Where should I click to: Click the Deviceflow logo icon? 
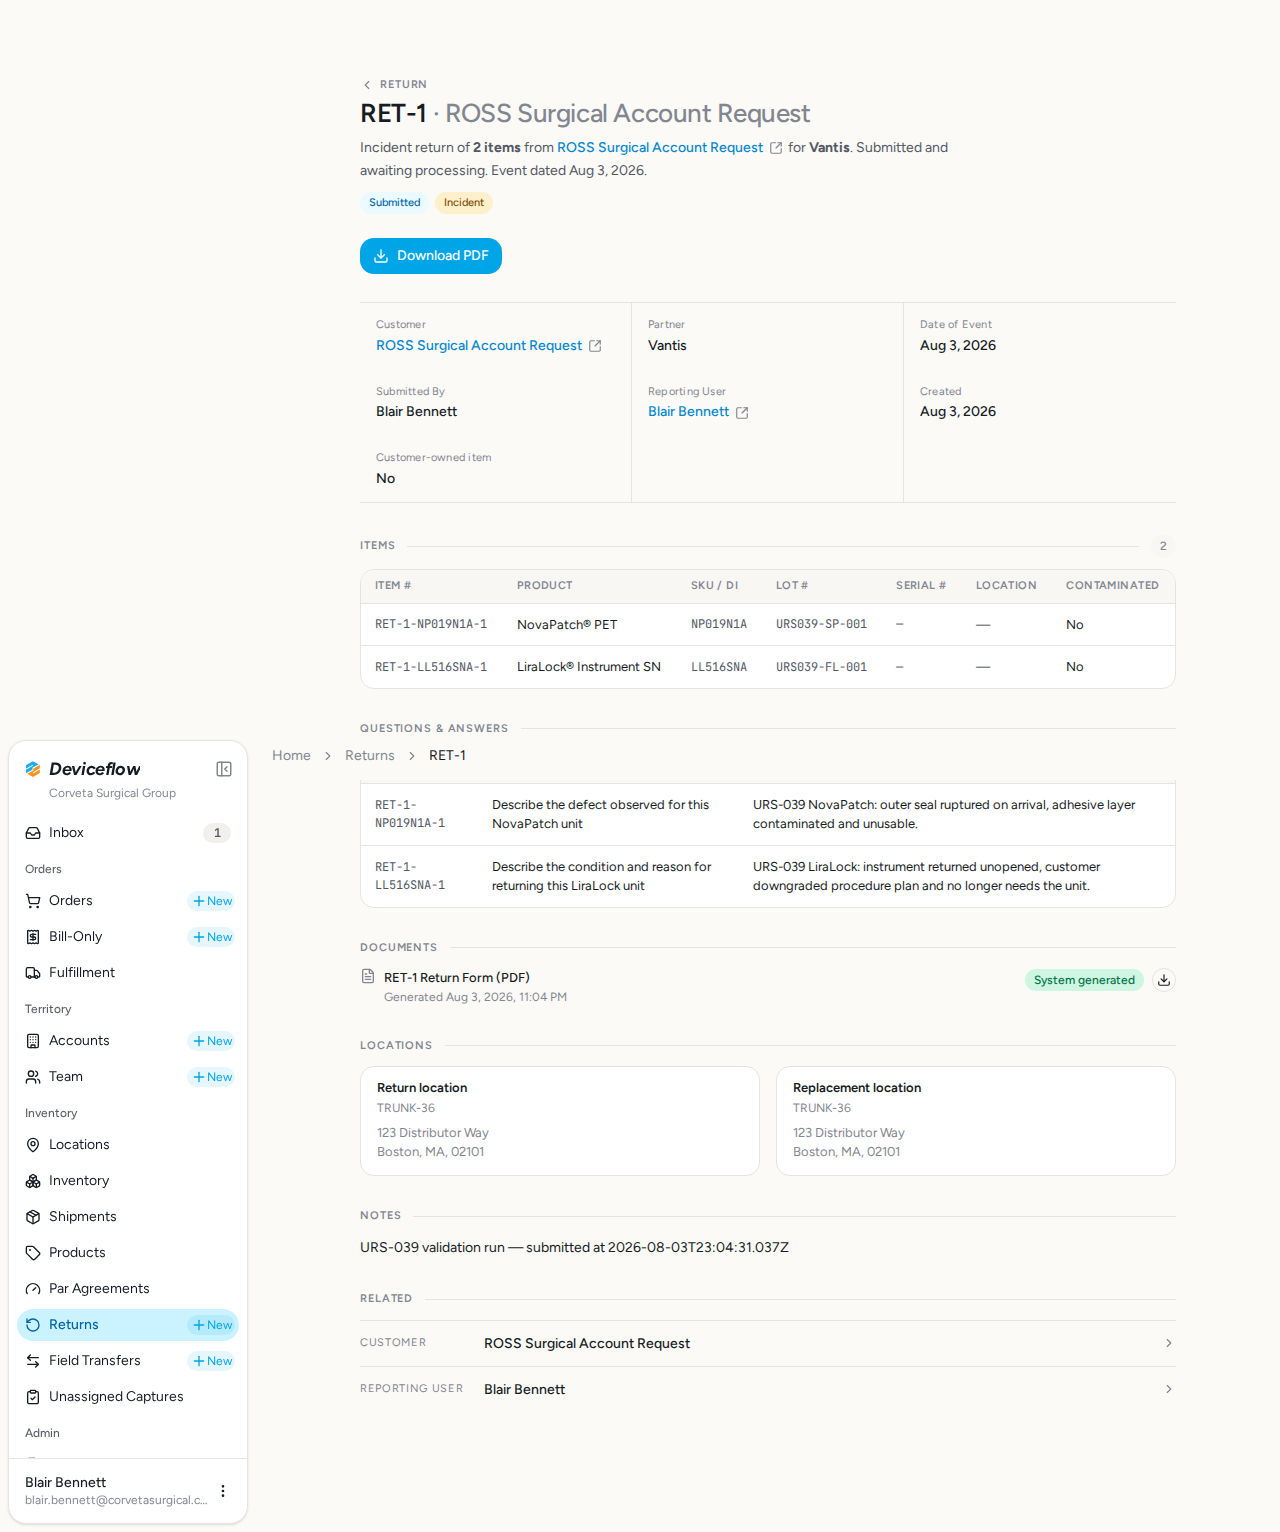coord(33,769)
